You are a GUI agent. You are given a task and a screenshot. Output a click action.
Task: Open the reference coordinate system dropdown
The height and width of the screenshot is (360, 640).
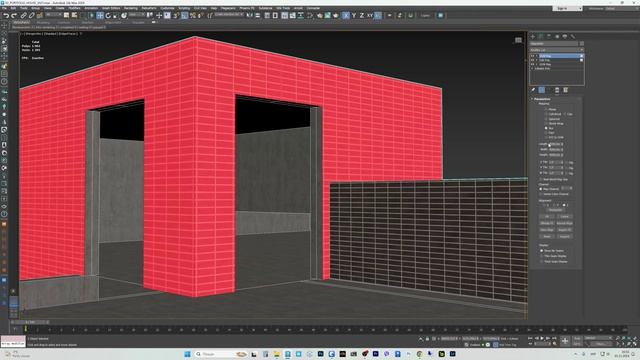(137, 15)
